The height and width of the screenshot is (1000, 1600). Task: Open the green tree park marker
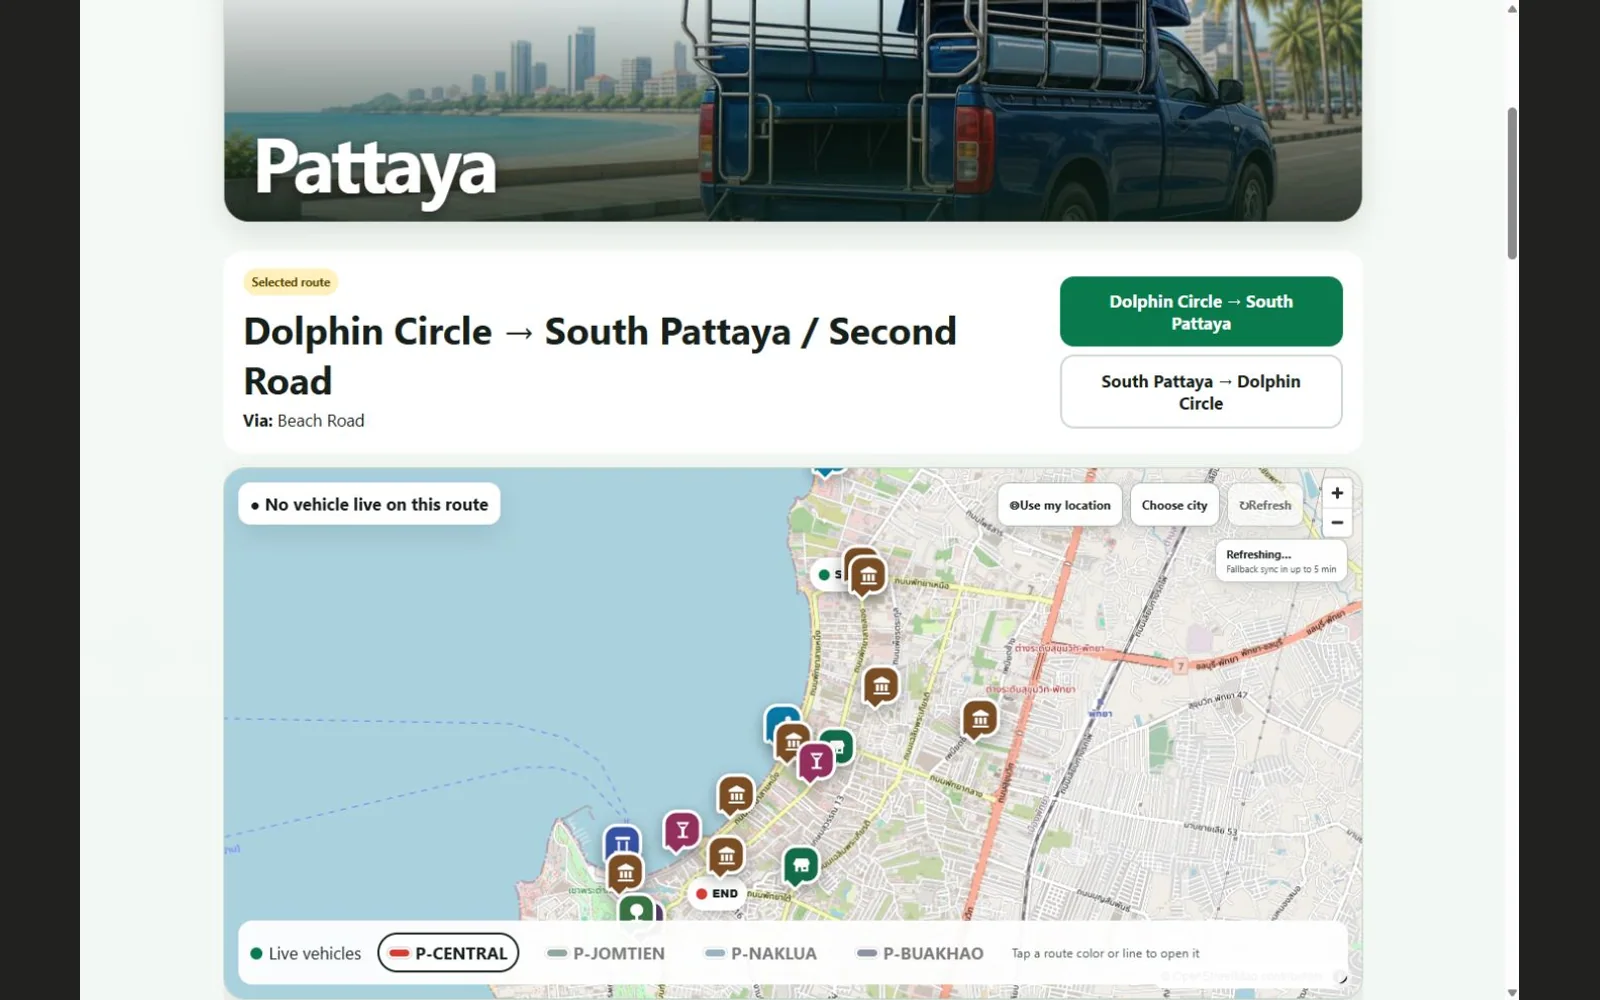[636, 909]
